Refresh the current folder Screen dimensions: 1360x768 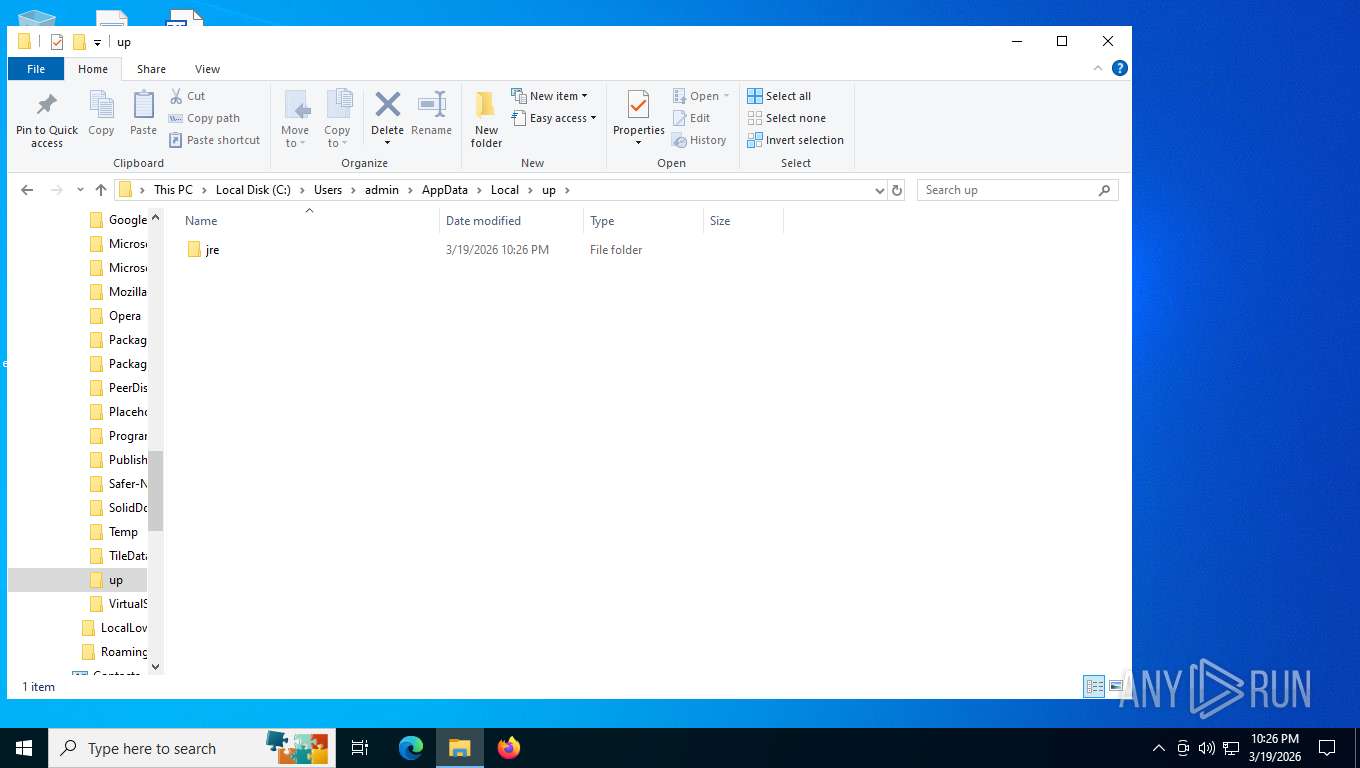[x=897, y=190]
